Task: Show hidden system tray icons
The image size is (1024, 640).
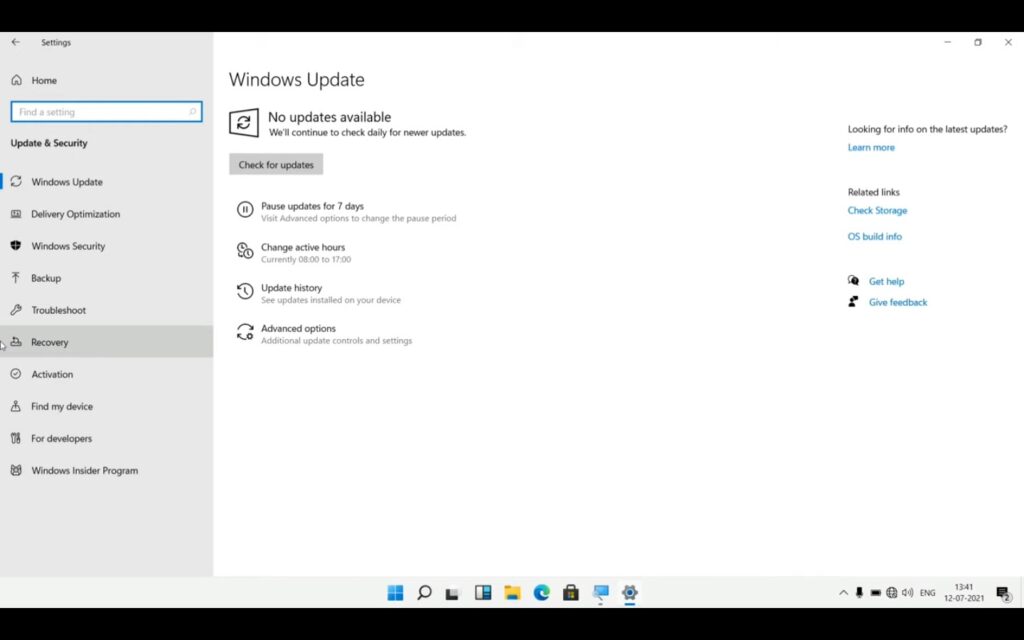Action: coord(843,593)
